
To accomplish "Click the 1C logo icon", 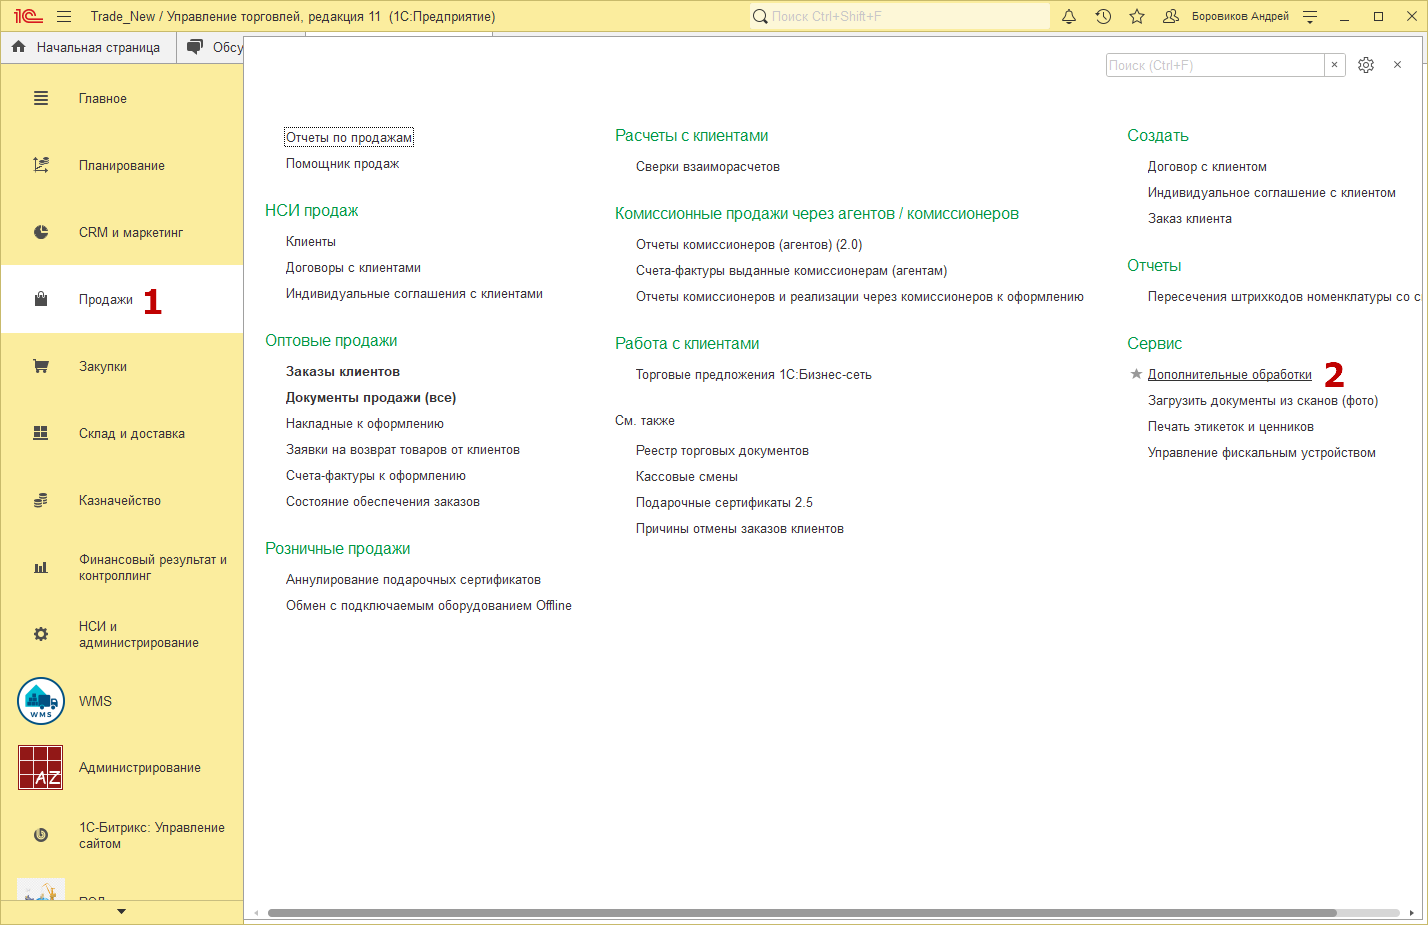I will click(x=27, y=16).
